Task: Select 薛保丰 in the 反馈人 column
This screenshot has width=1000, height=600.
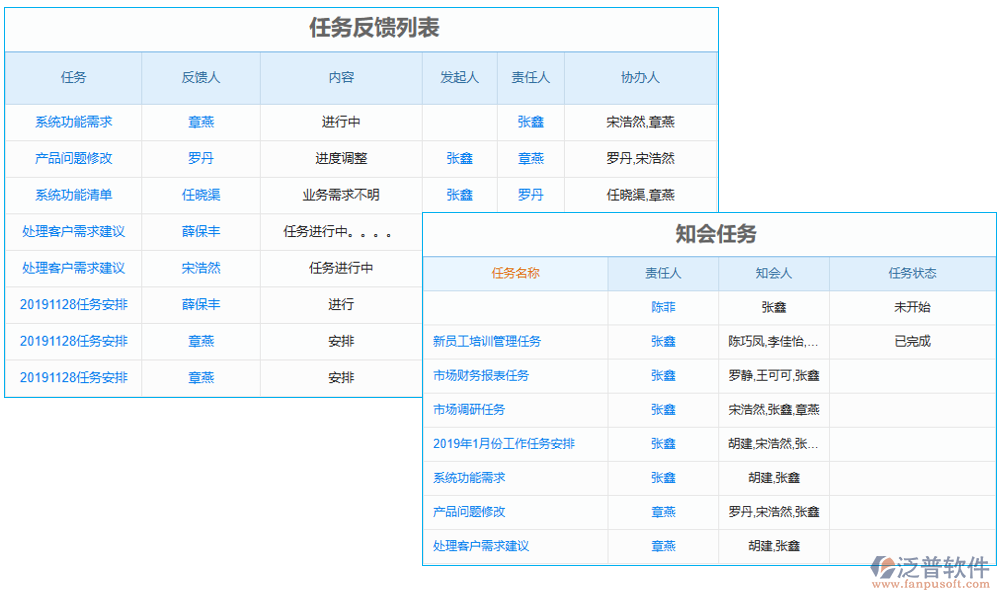Action: coord(200,231)
